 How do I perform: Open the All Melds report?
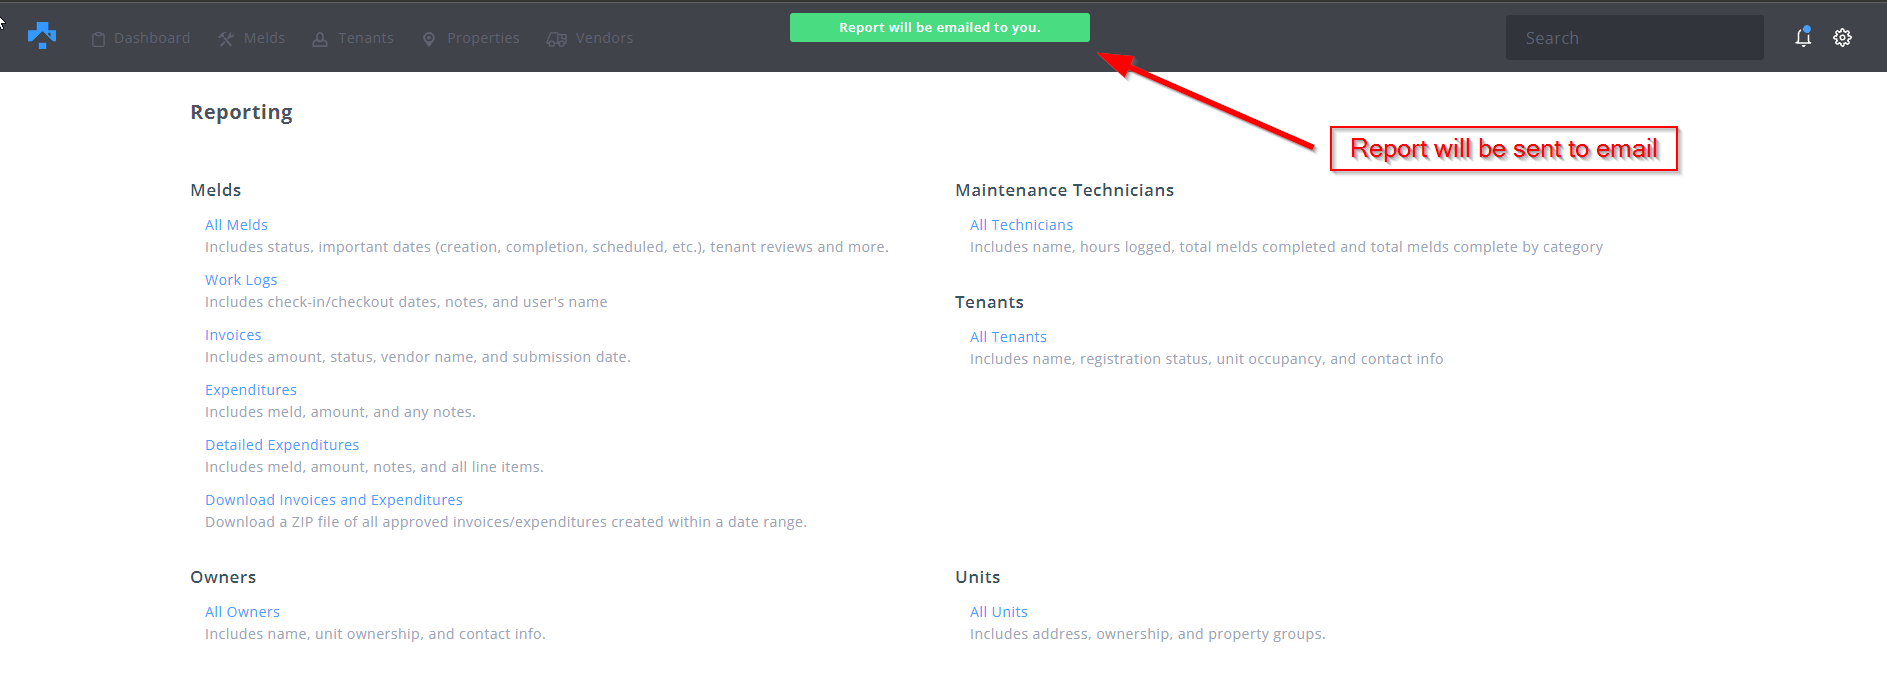tap(236, 225)
